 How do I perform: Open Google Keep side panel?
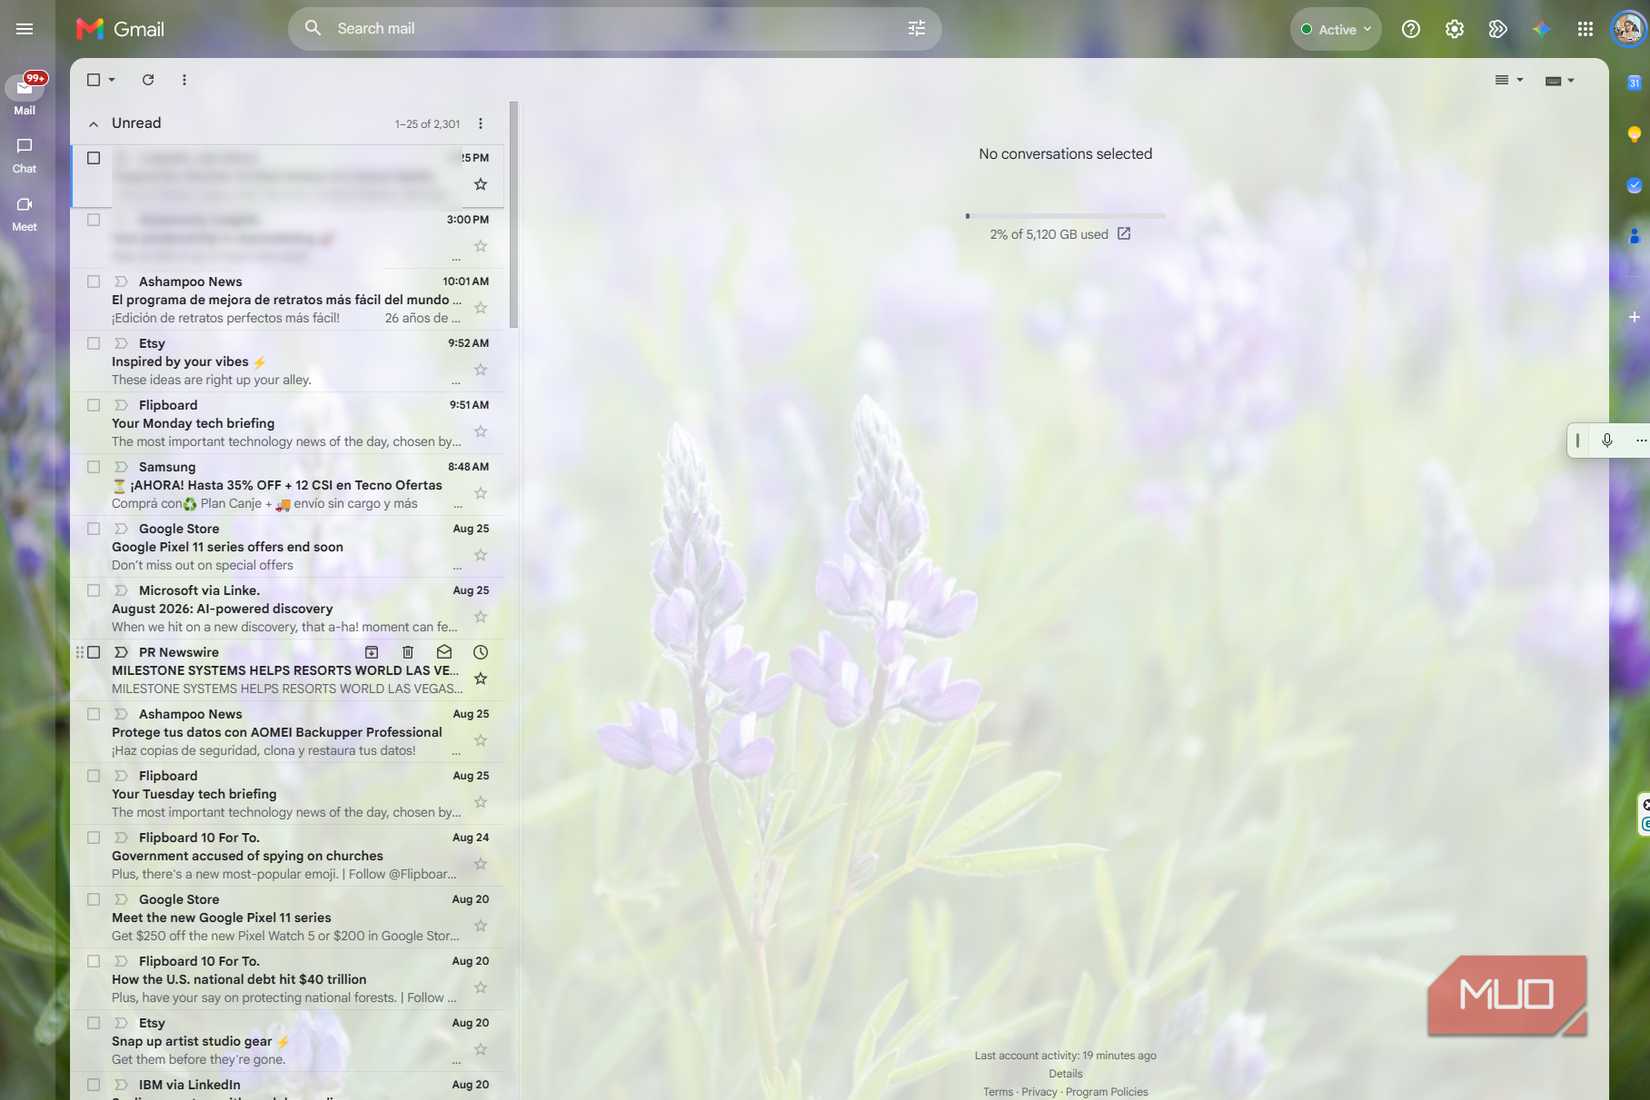pos(1633,134)
